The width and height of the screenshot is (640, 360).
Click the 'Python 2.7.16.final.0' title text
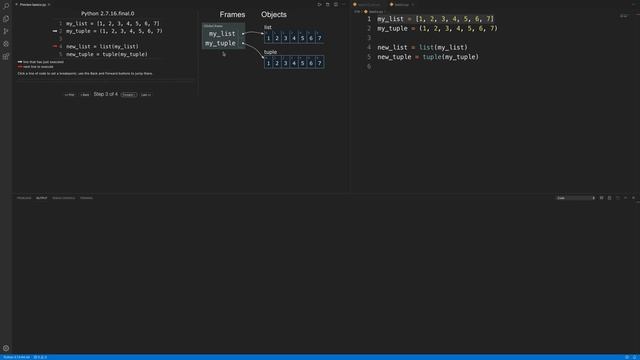click(x=108, y=13)
